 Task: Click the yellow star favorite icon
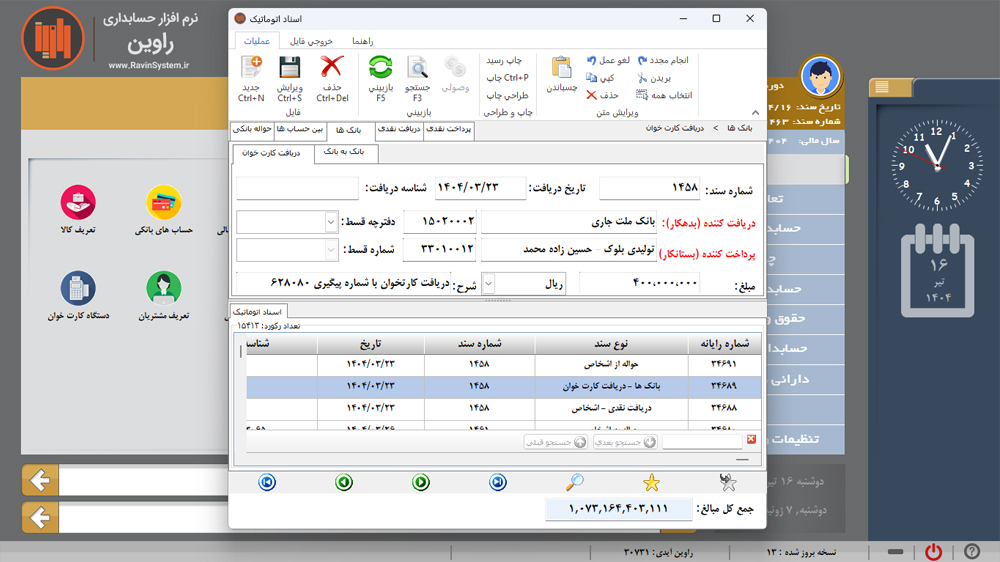[x=652, y=483]
